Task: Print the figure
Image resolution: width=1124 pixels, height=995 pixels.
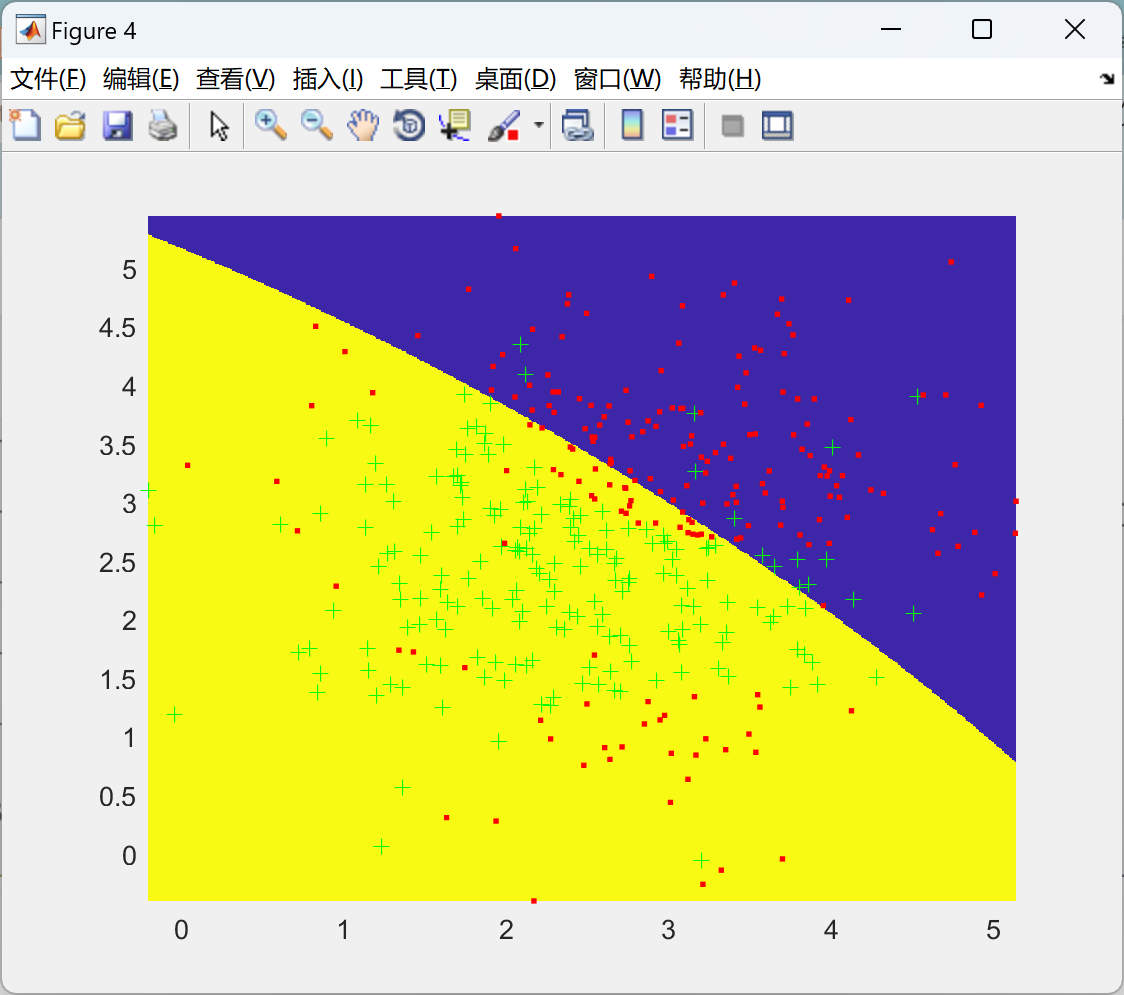Action: point(163,125)
